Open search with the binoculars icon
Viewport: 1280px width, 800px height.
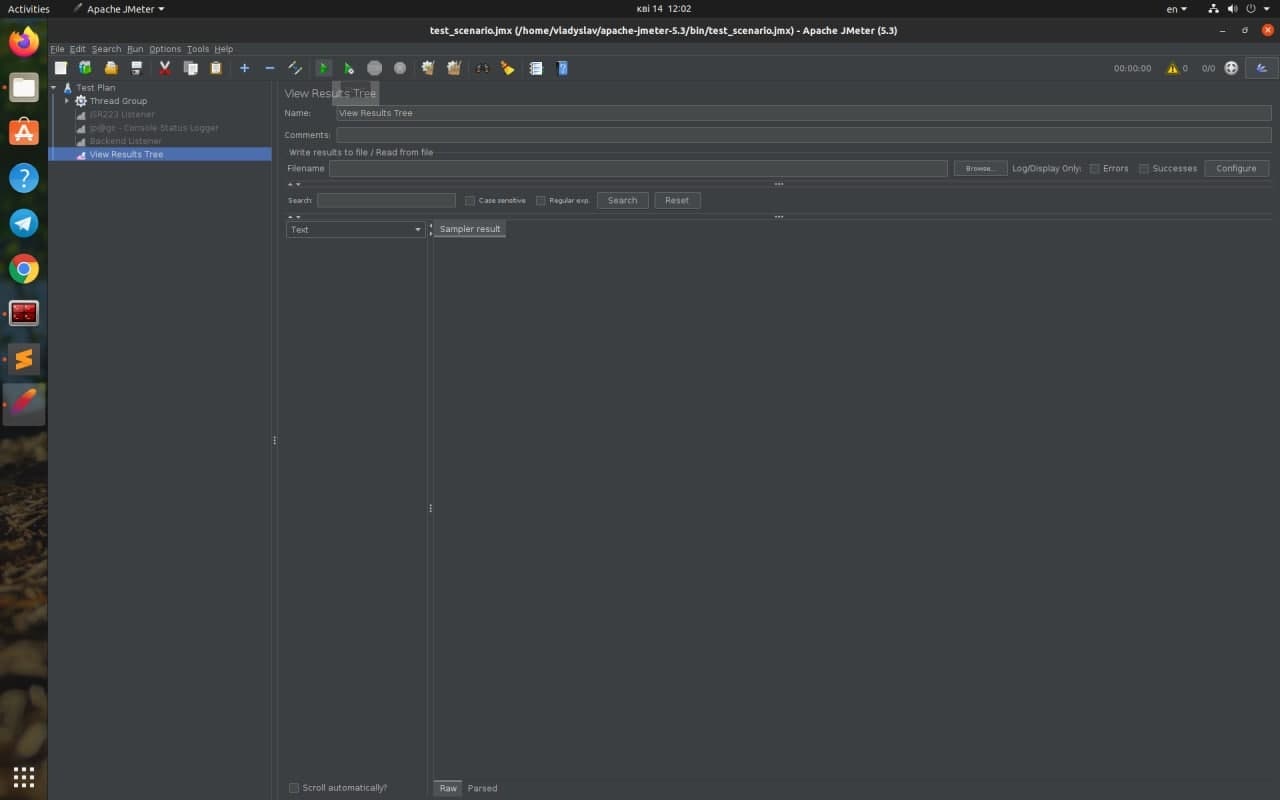[x=482, y=68]
